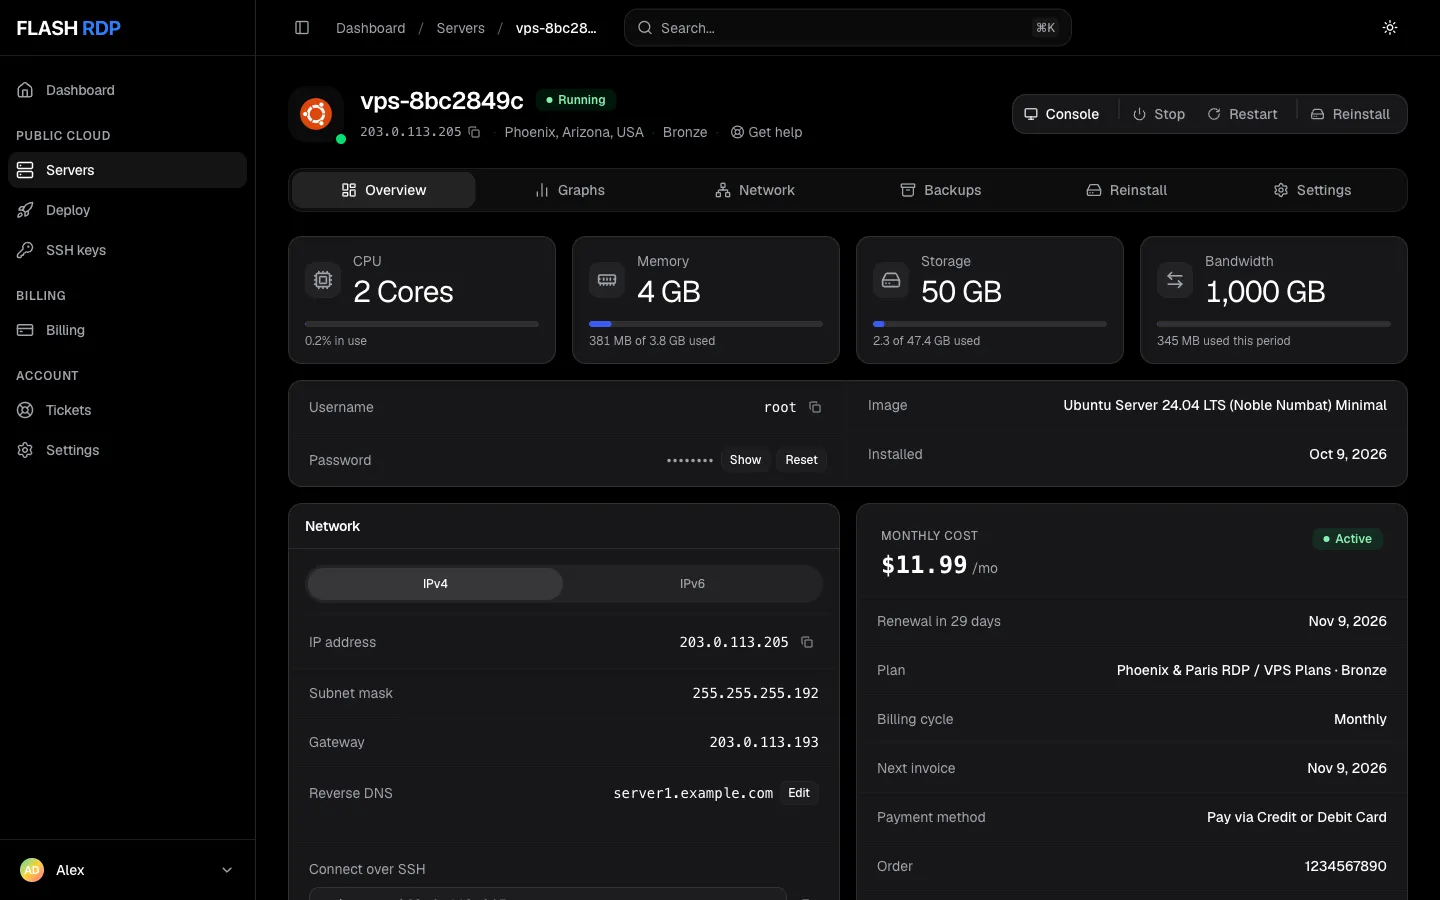Restart the server
This screenshot has width=1440, height=900.
[1242, 114]
